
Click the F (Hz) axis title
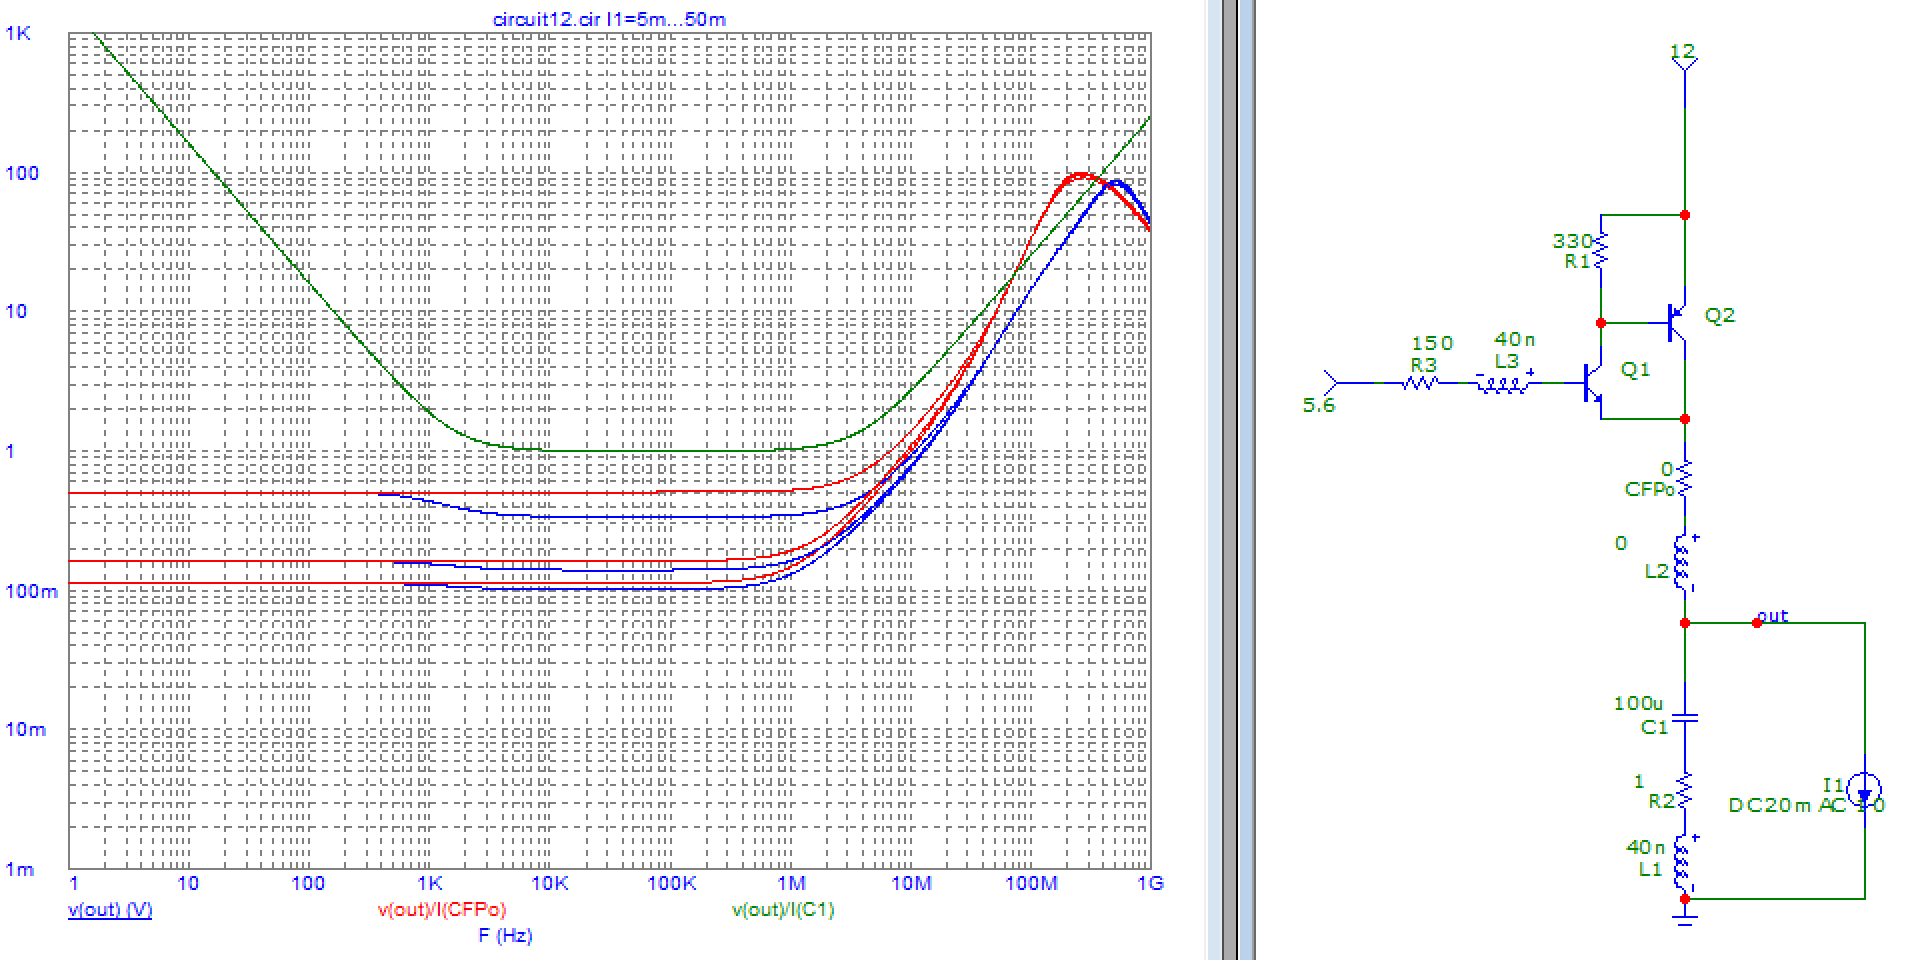pyautogui.click(x=505, y=936)
